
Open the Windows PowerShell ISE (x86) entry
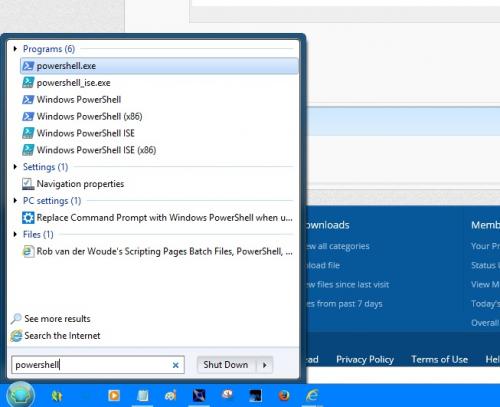click(x=159, y=150)
